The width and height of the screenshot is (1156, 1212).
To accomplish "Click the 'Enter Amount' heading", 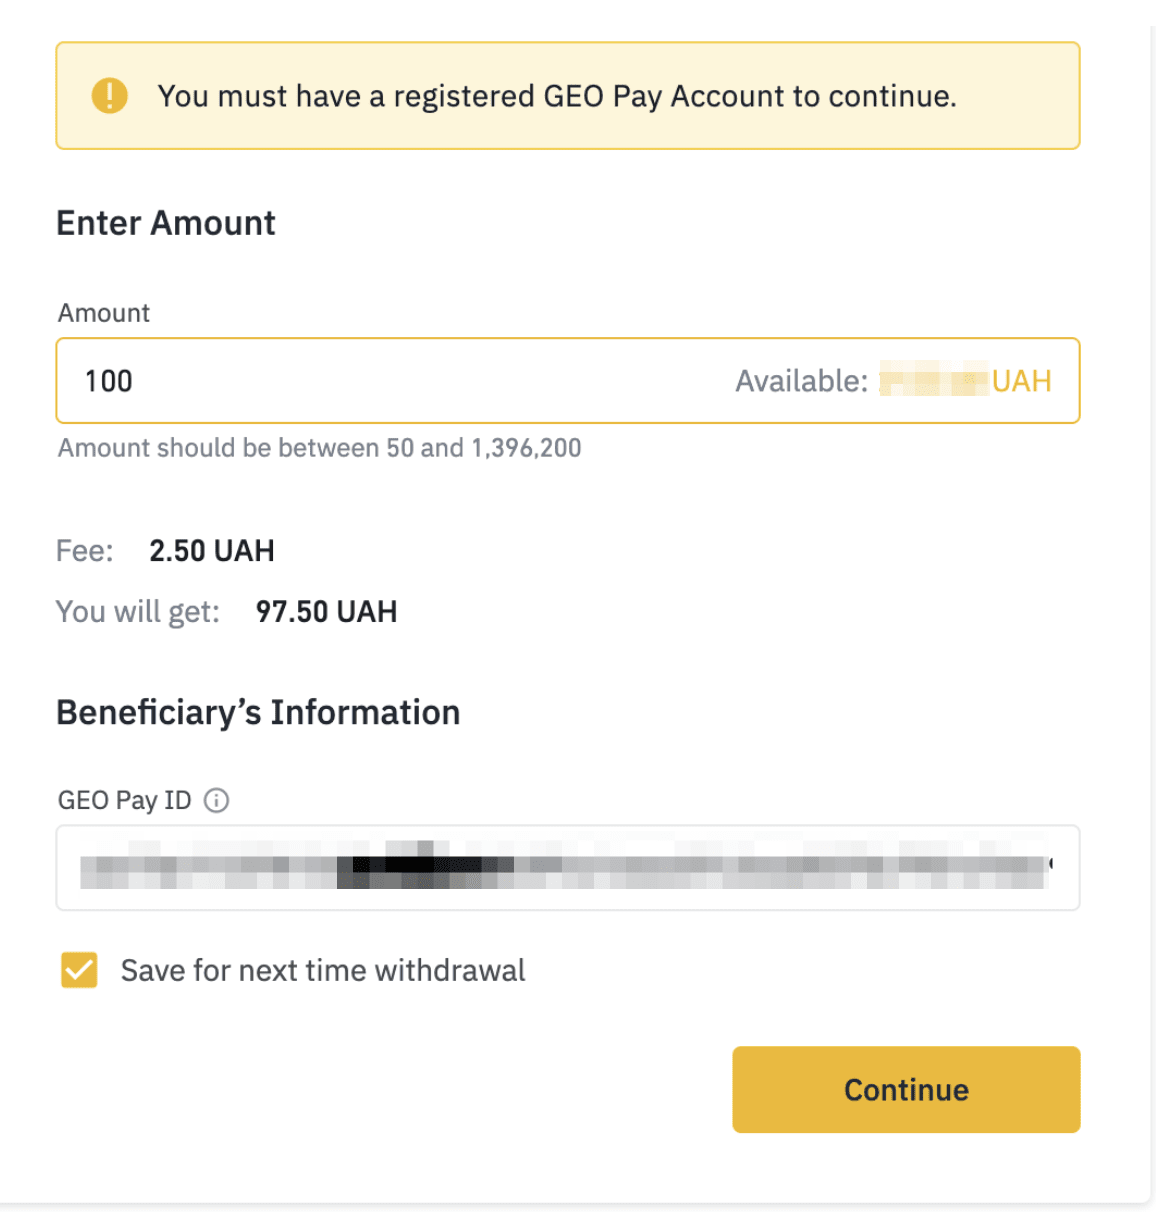I will coord(166,223).
